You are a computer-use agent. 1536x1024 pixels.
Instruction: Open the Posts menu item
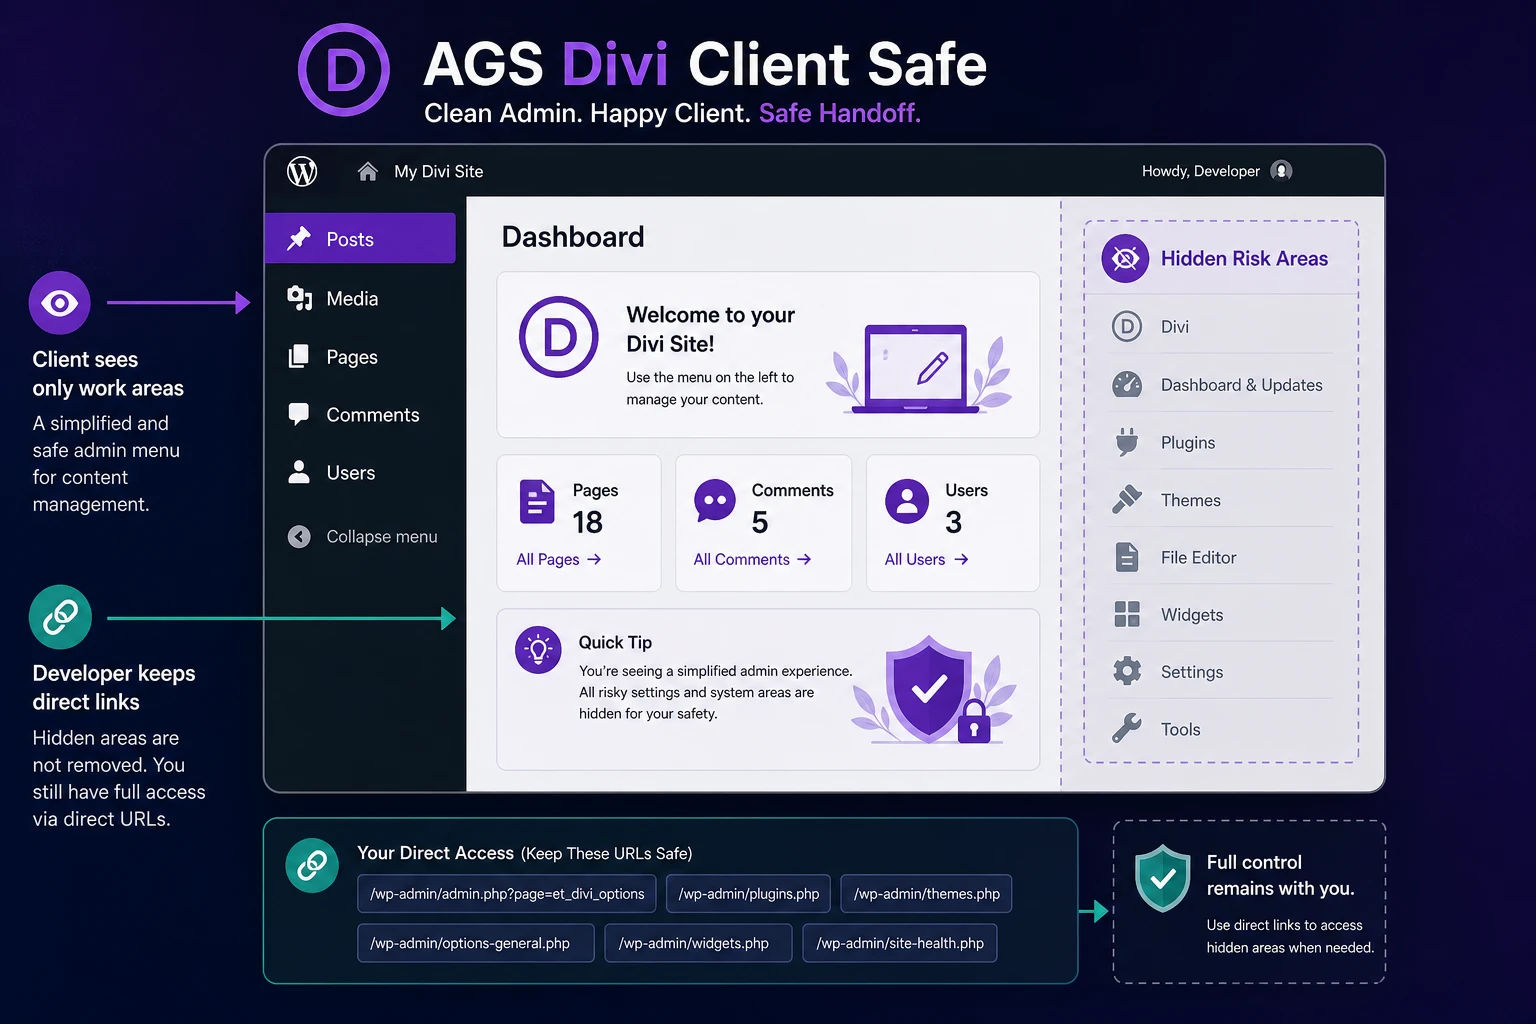pos(360,238)
